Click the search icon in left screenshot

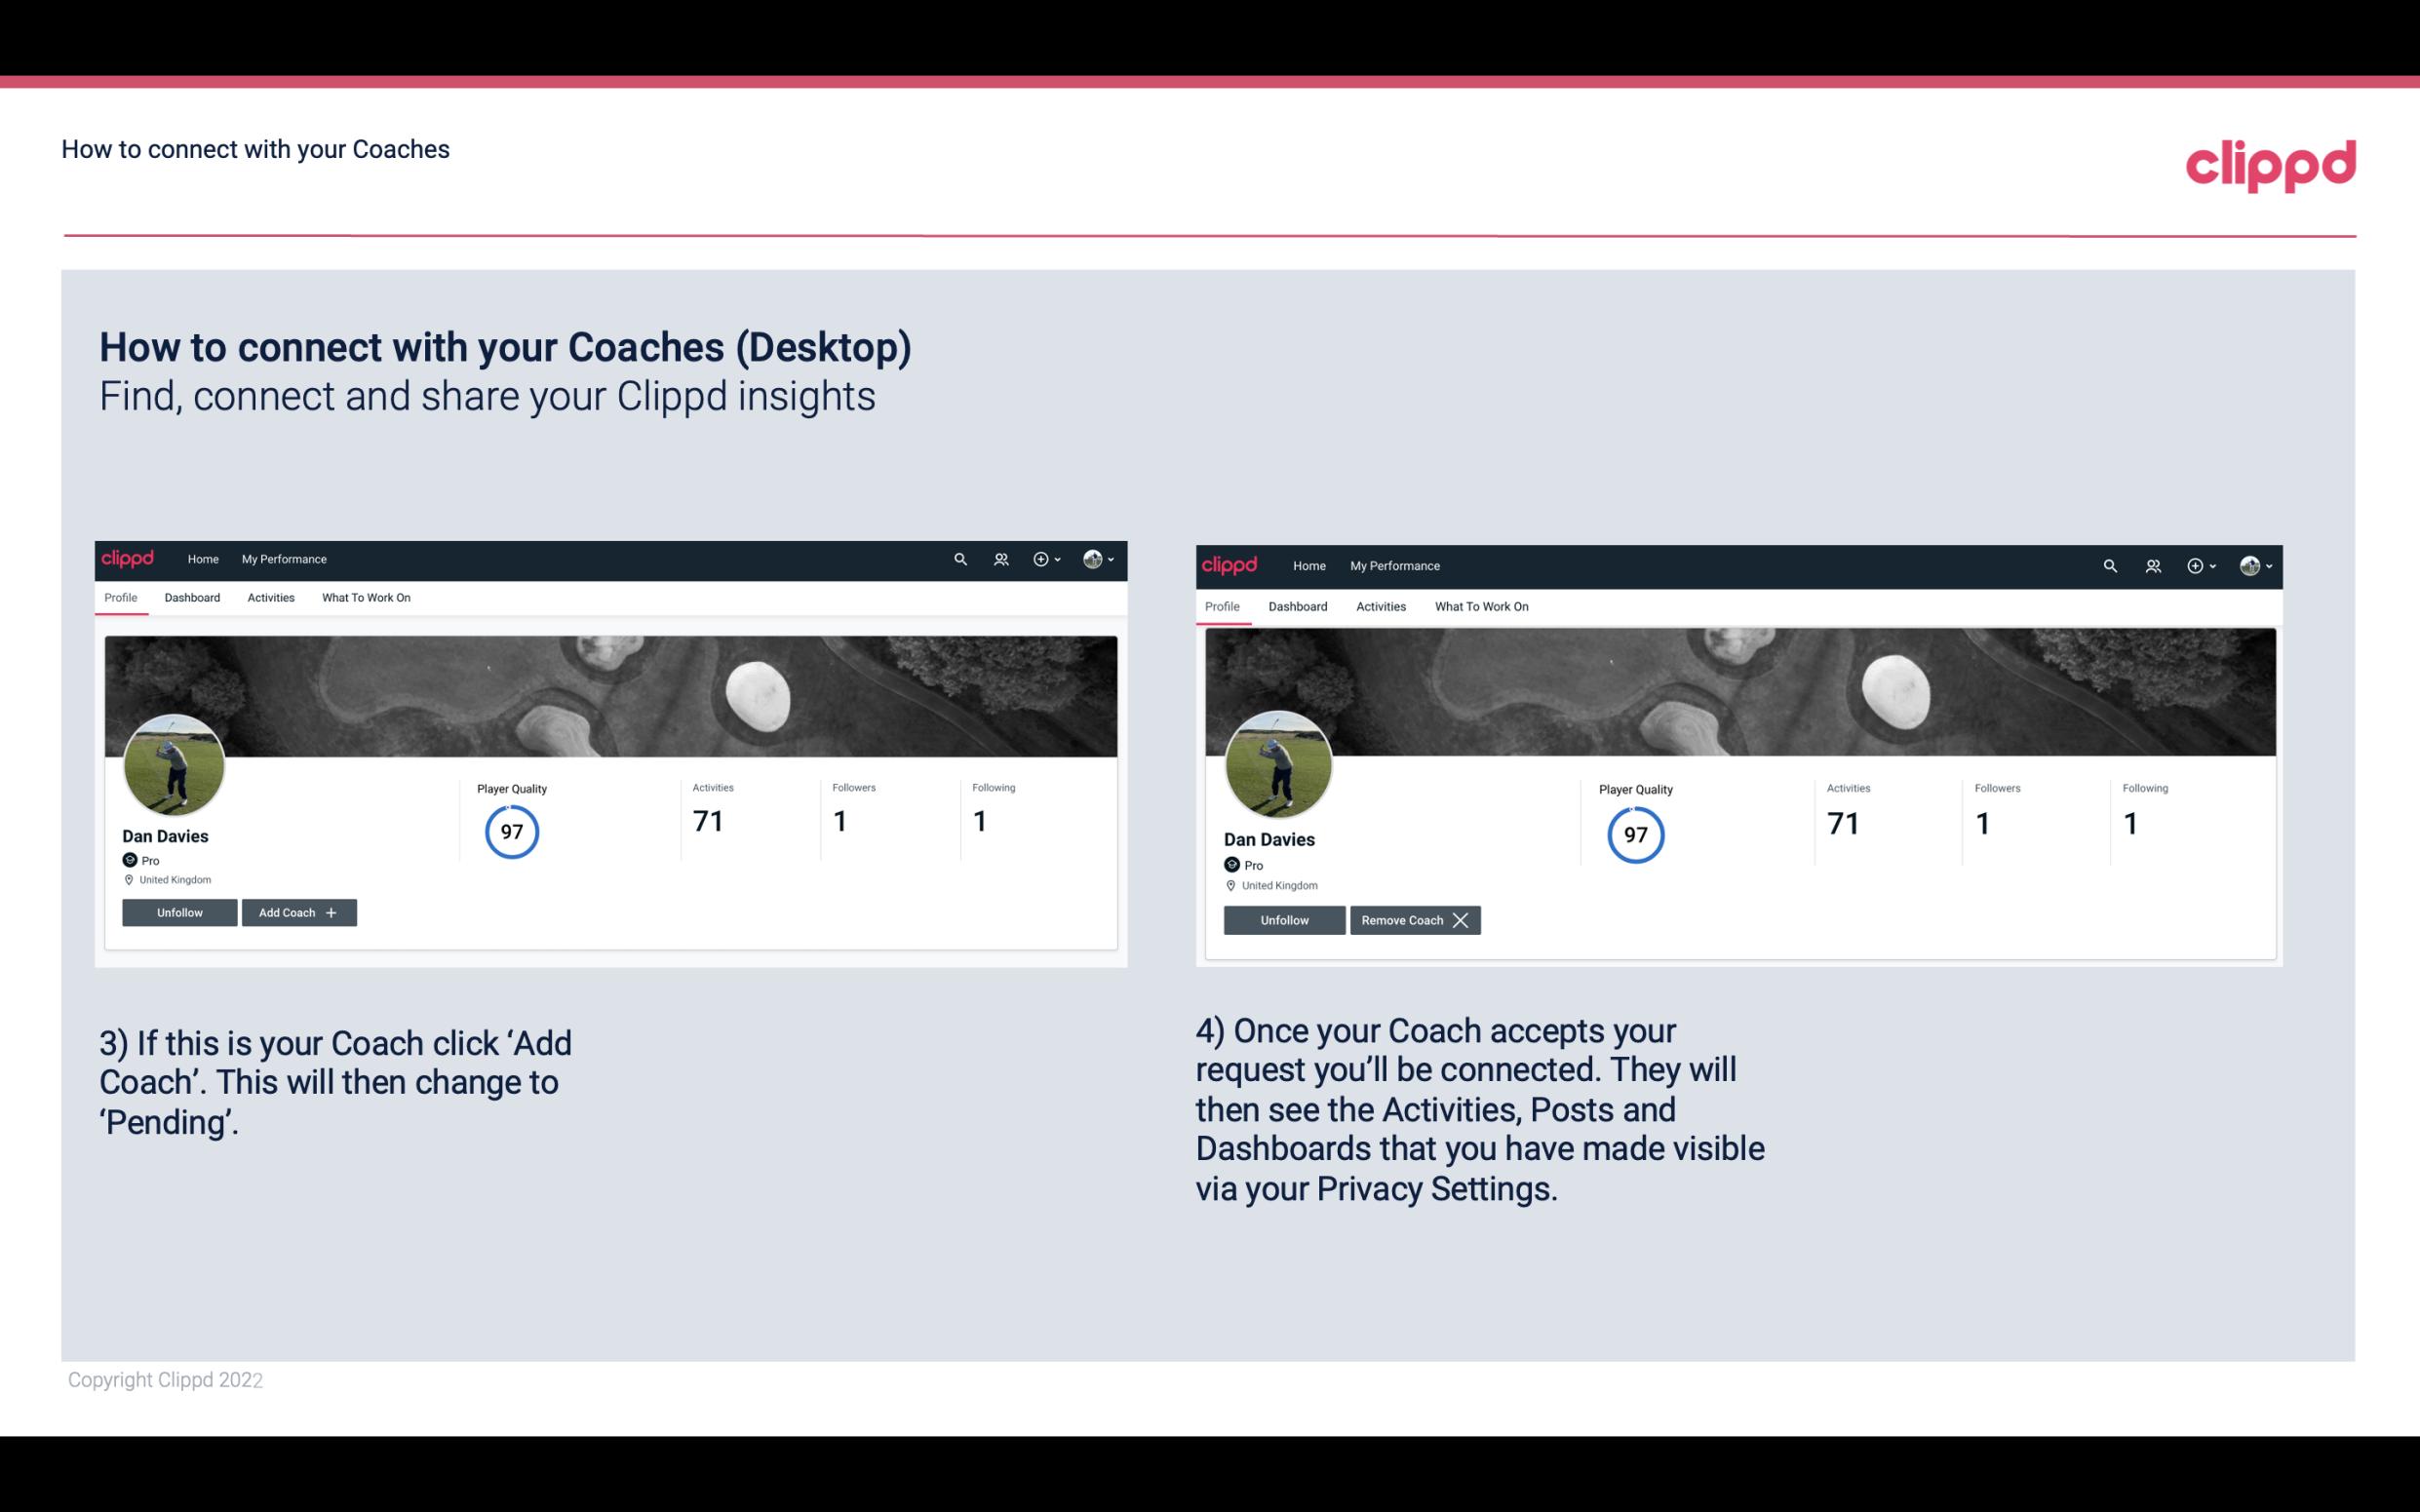click(x=960, y=558)
